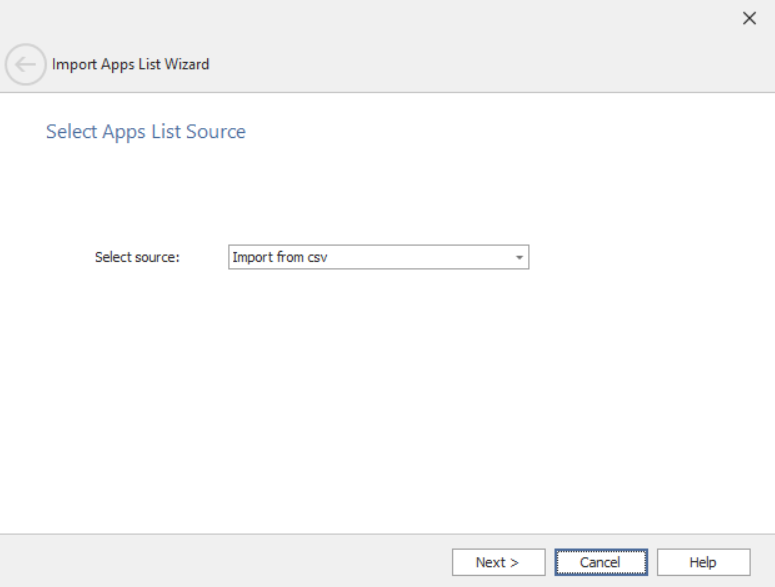Proceed to the next wizard step
Screen dimensions: 775x587
[x=498, y=562]
